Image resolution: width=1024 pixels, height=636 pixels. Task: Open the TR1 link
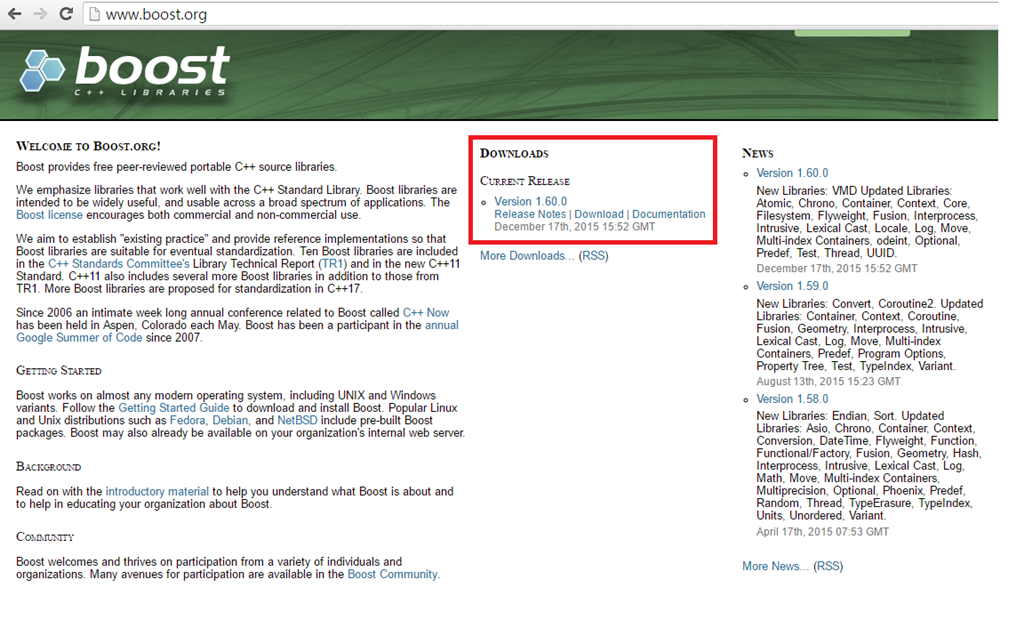pos(333,264)
